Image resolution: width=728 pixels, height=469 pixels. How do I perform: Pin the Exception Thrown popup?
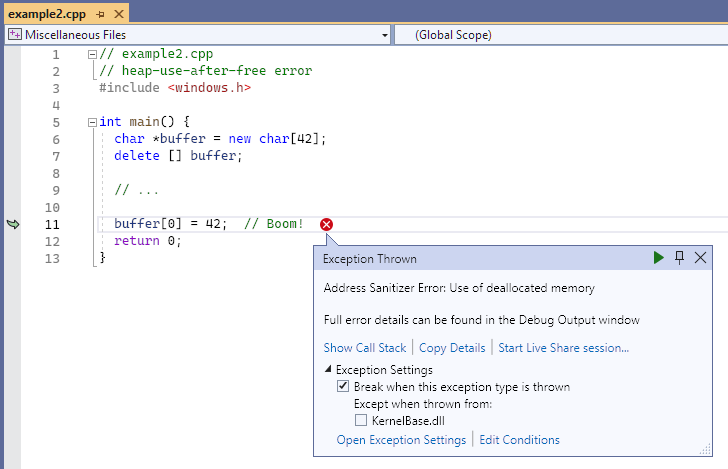(x=679, y=258)
